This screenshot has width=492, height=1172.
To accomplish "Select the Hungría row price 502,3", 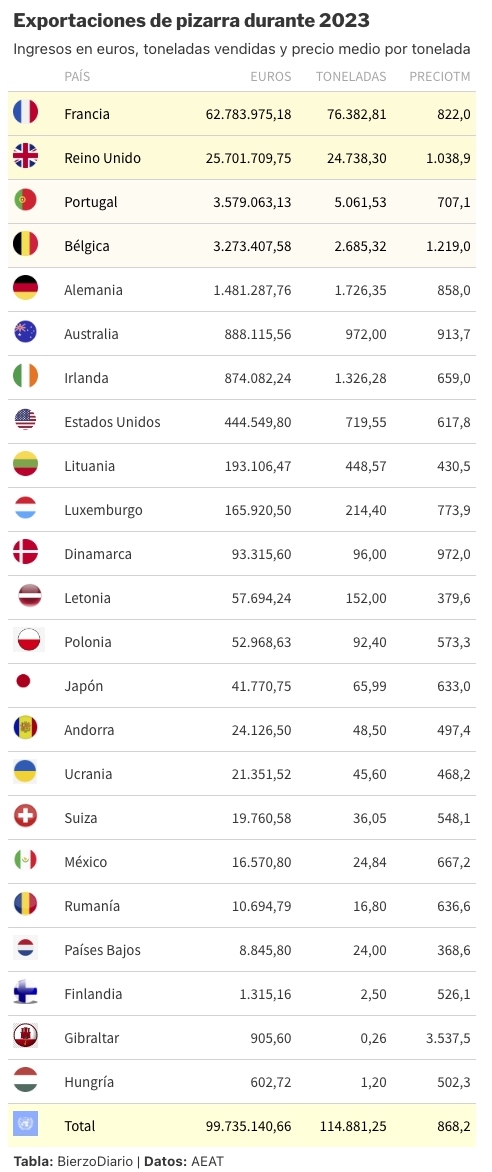I will pos(454,1081).
